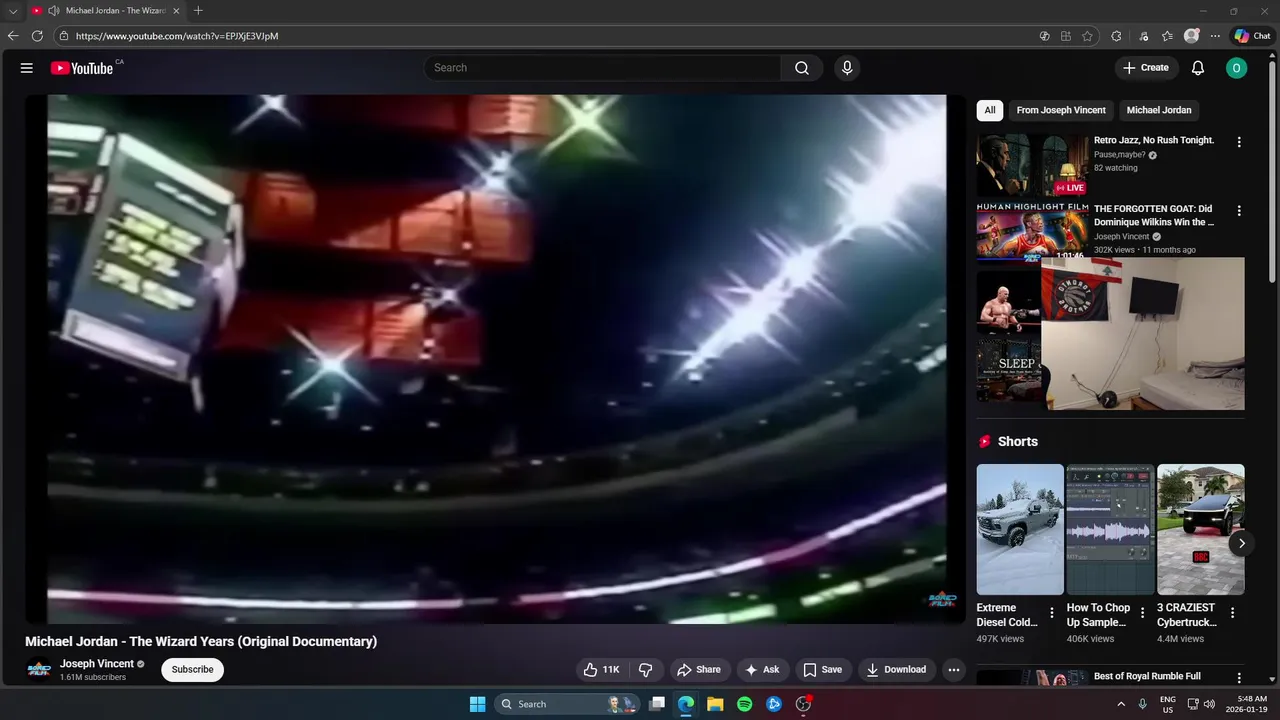Like the video with thumbs up

pyautogui.click(x=601, y=670)
